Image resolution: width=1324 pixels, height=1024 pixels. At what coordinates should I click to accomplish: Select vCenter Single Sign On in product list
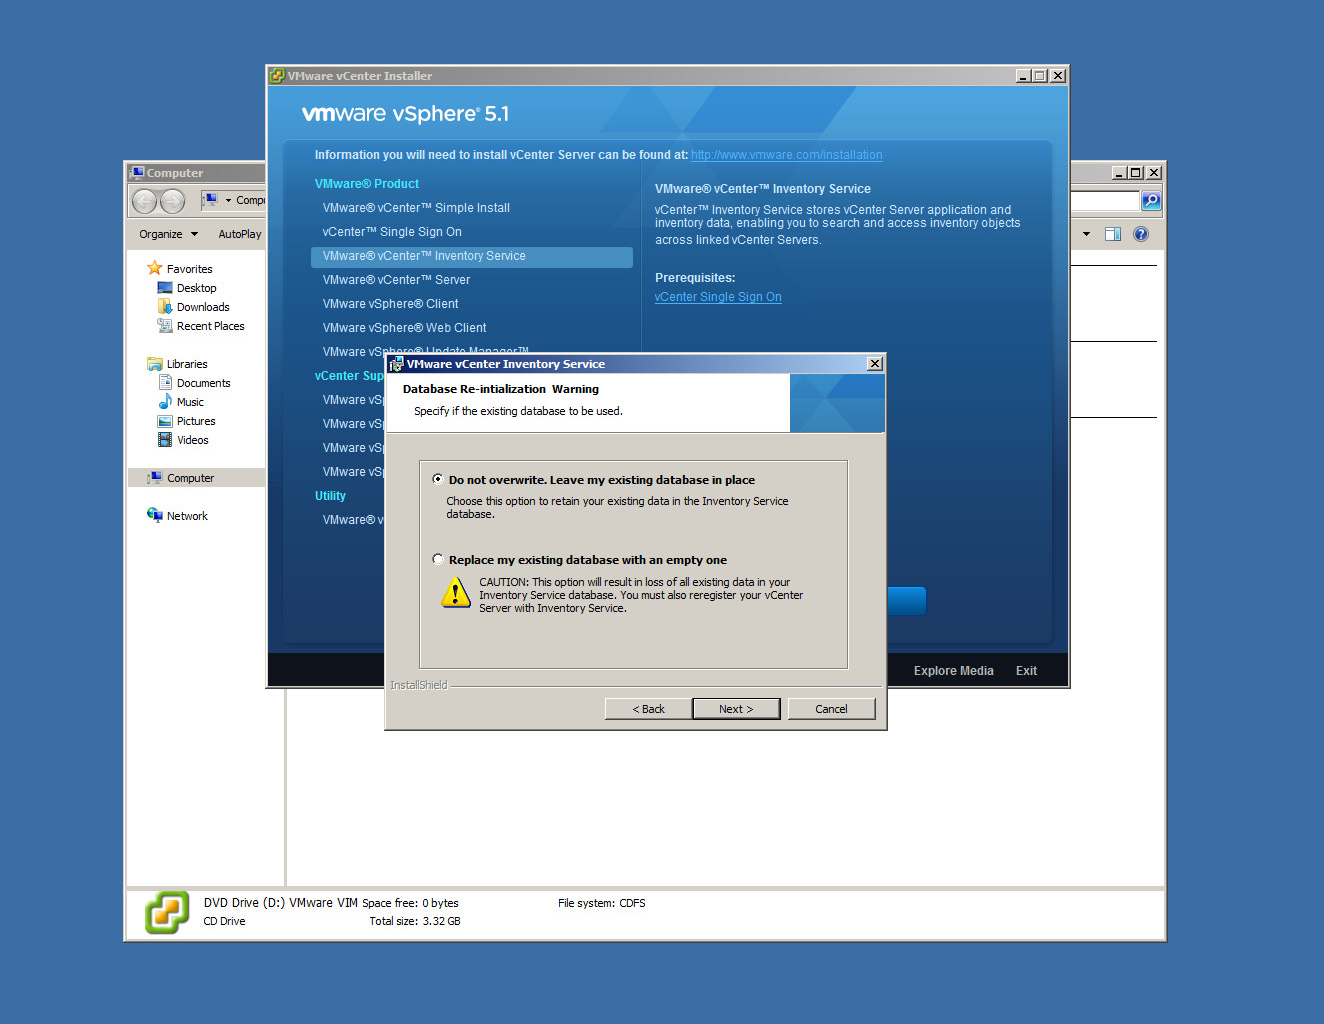pyautogui.click(x=392, y=232)
